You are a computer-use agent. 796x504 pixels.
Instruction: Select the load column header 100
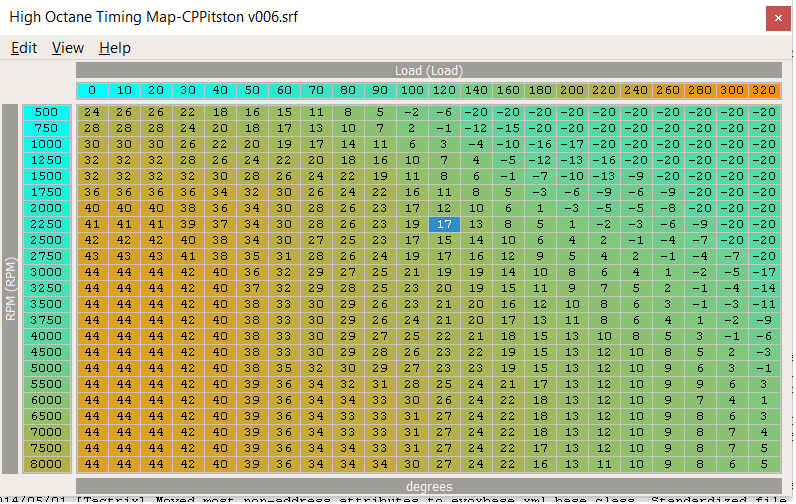click(411, 91)
